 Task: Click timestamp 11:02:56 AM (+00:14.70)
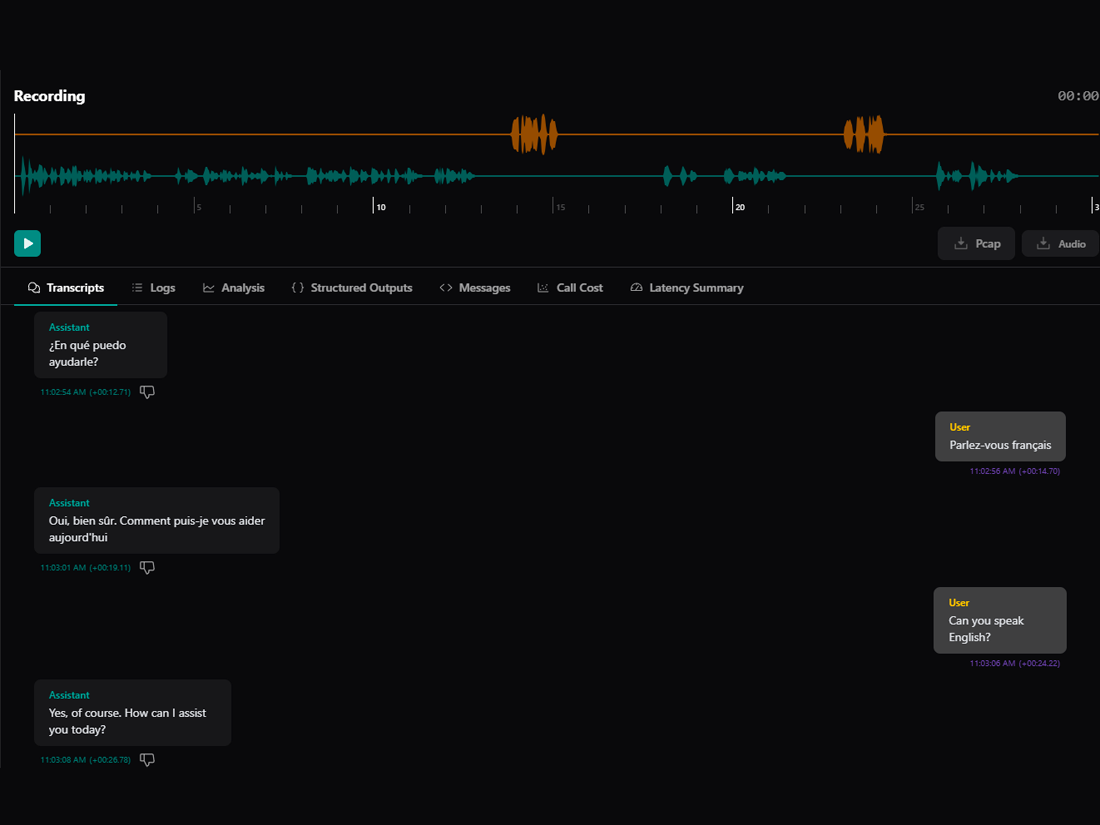(1014, 471)
